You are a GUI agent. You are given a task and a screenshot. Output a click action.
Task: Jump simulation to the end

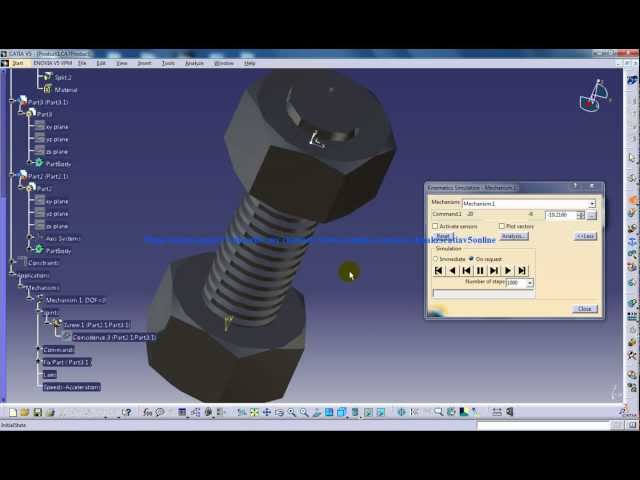pyautogui.click(x=522, y=271)
